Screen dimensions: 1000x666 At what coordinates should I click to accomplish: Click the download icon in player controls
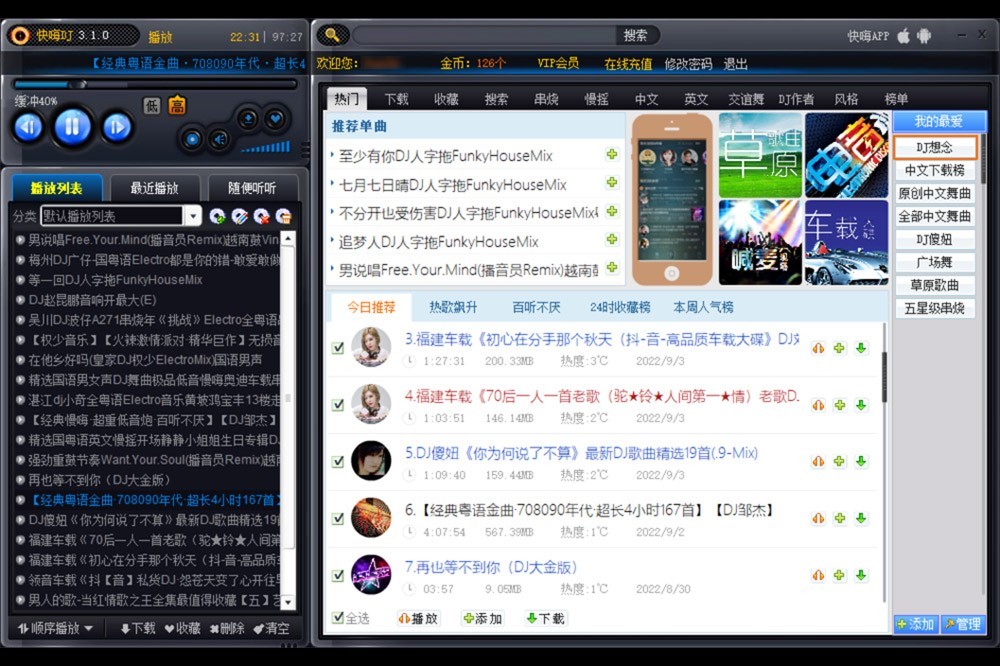point(247,119)
